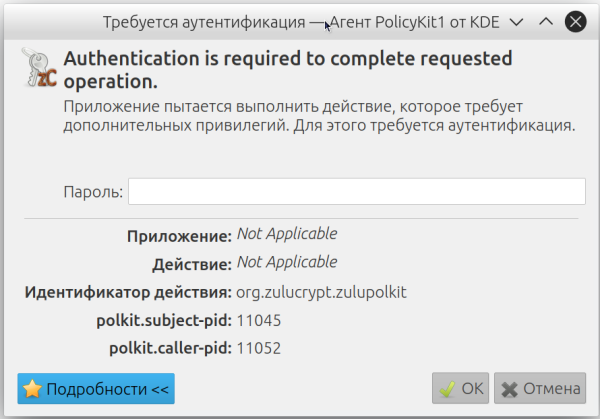Click the zuluCrypt keys icon
This screenshot has height=419, width=600.
click(39, 71)
